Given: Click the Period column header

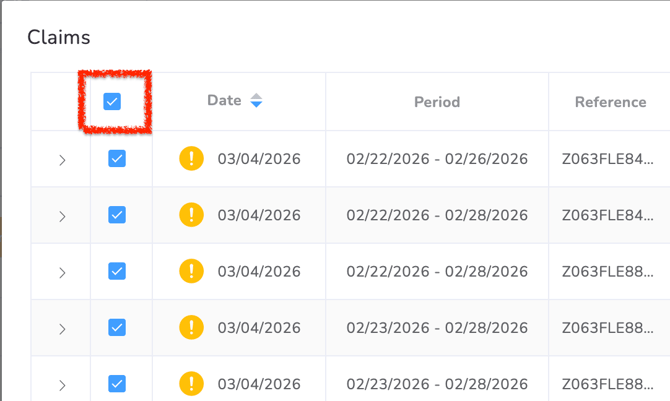Looking at the screenshot, I should click(x=437, y=102).
